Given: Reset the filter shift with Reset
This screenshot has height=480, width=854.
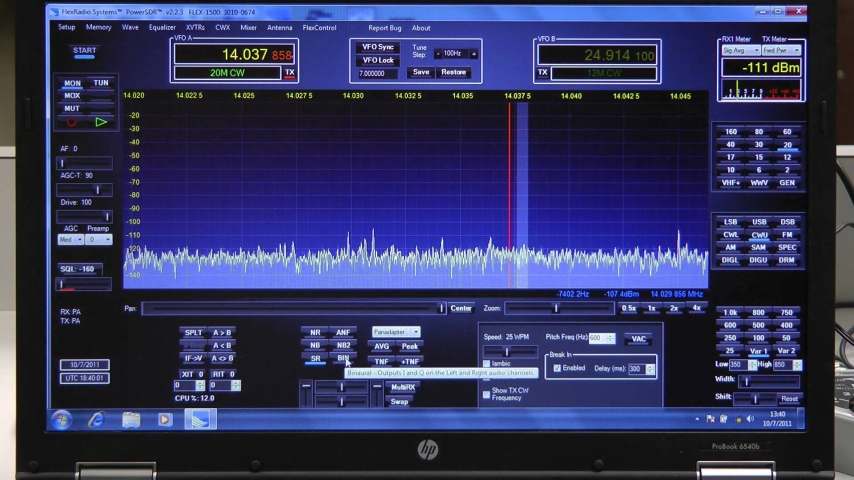Looking at the screenshot, I should click(x=789, y=399).
